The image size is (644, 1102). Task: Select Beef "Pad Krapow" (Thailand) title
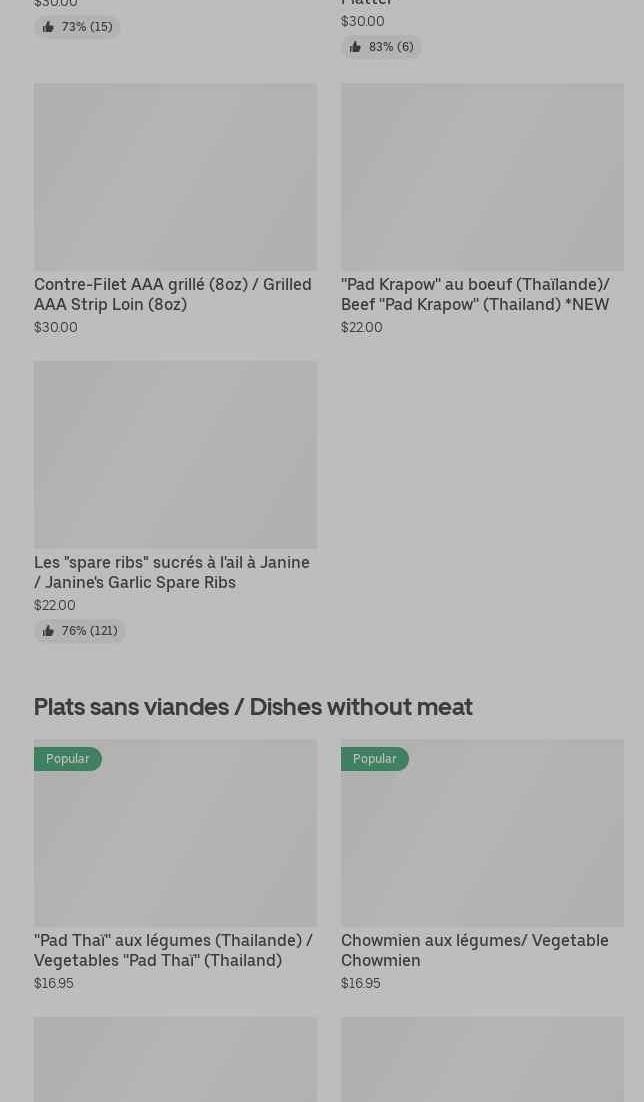(475, 294)
